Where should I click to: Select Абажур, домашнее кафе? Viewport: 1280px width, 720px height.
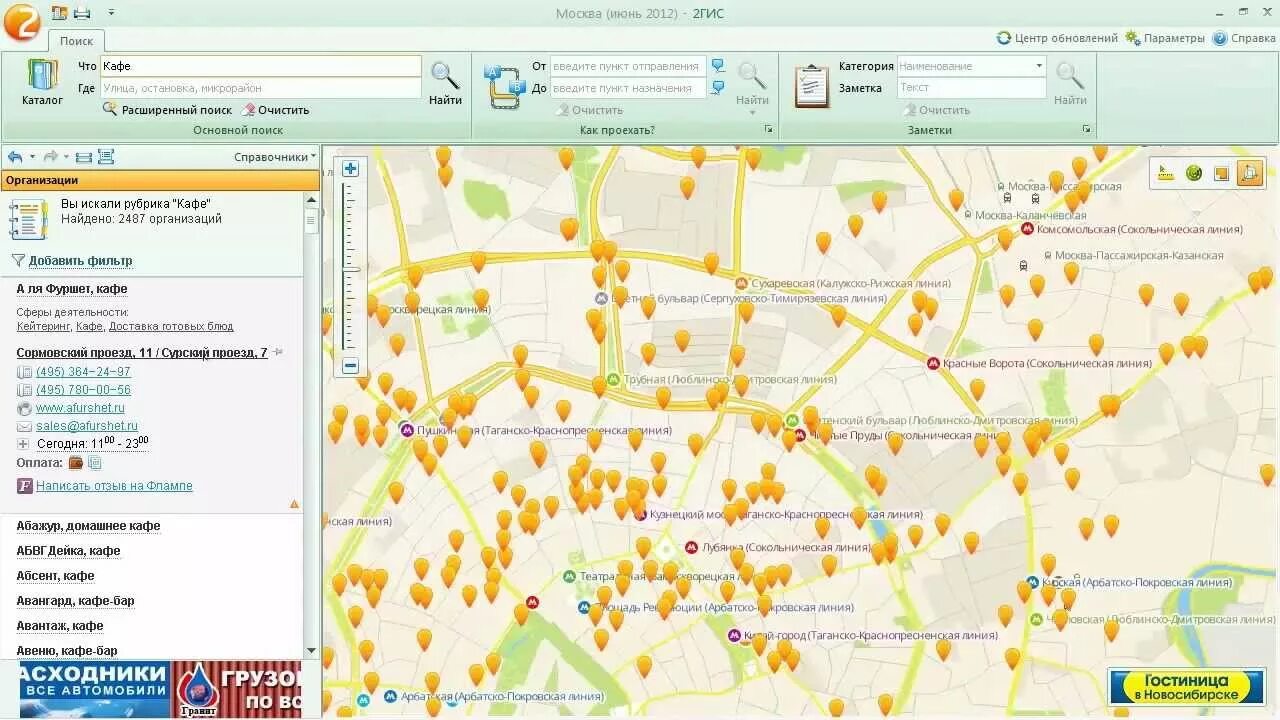88,526
